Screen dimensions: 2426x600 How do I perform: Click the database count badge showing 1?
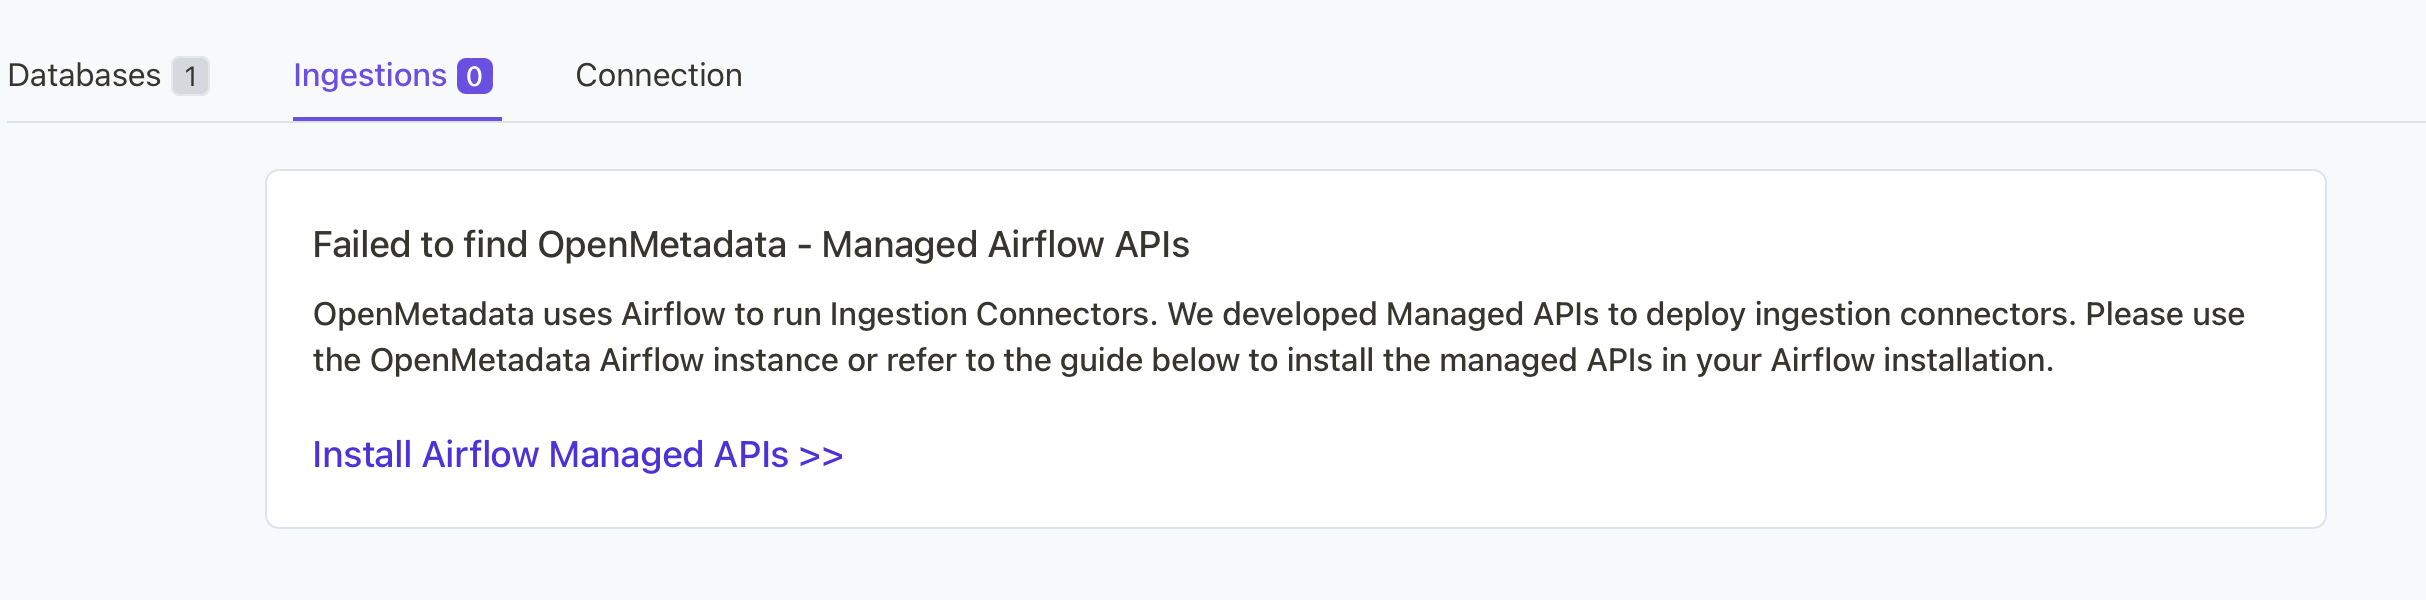point(192,75)
